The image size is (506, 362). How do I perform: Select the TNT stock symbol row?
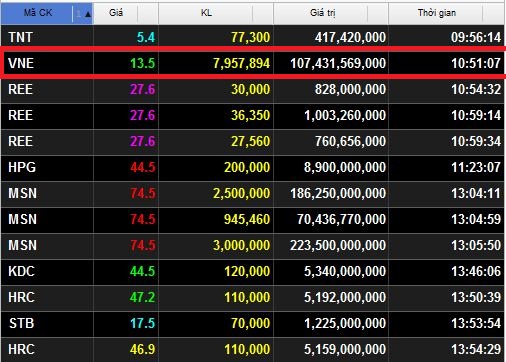point(253,37)
